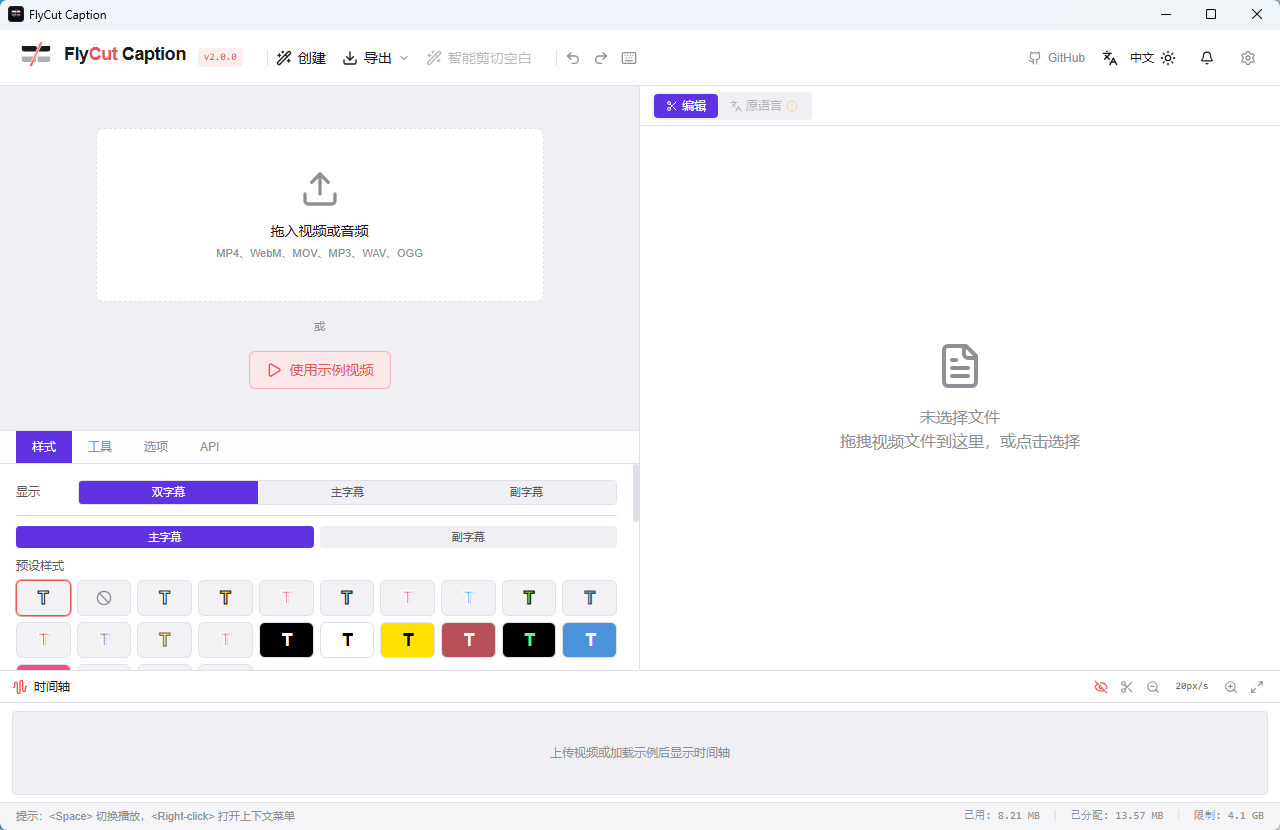Switch to the 编辑 edit tab
This screenshot has width=1280, height=830.
pyautogui.click(x=686, y=106)
